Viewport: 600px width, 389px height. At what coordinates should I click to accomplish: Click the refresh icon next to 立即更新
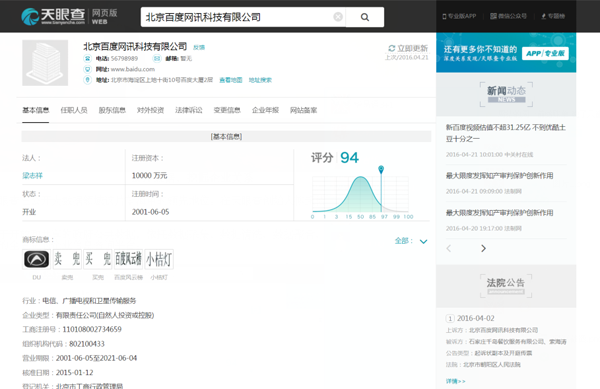391,48
